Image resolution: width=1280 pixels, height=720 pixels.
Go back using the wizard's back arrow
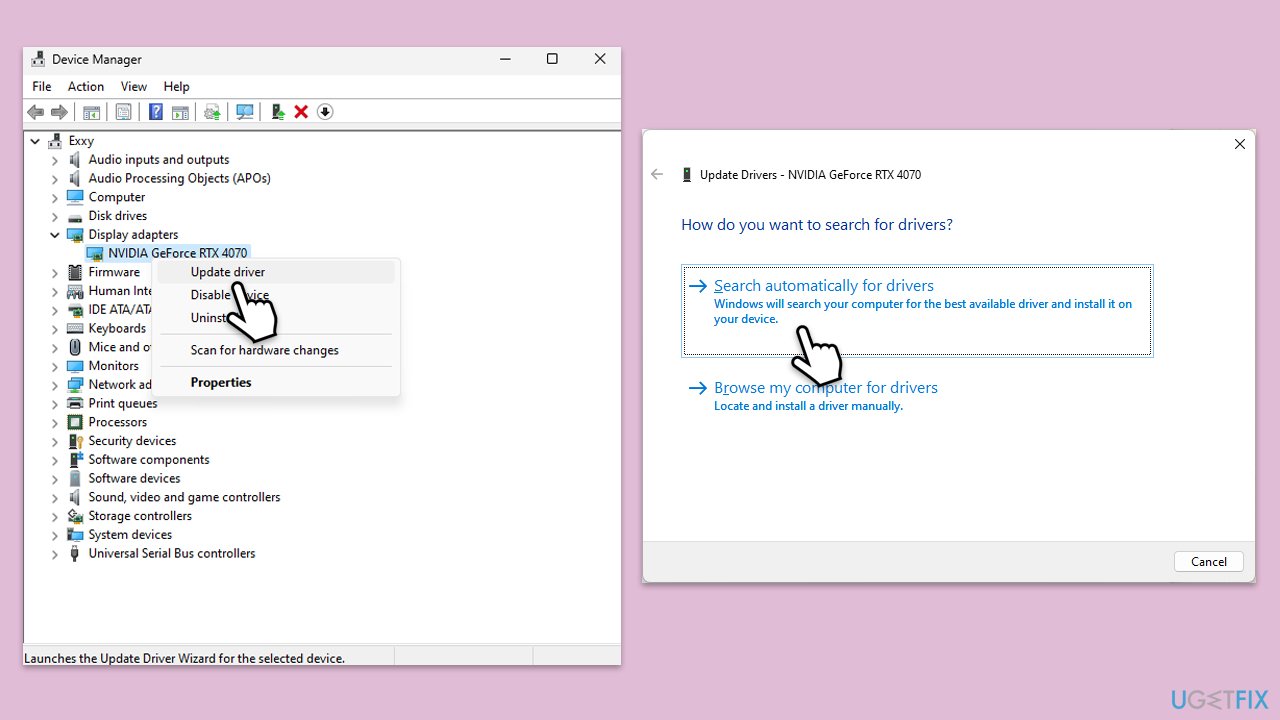(x=657, y=174)
